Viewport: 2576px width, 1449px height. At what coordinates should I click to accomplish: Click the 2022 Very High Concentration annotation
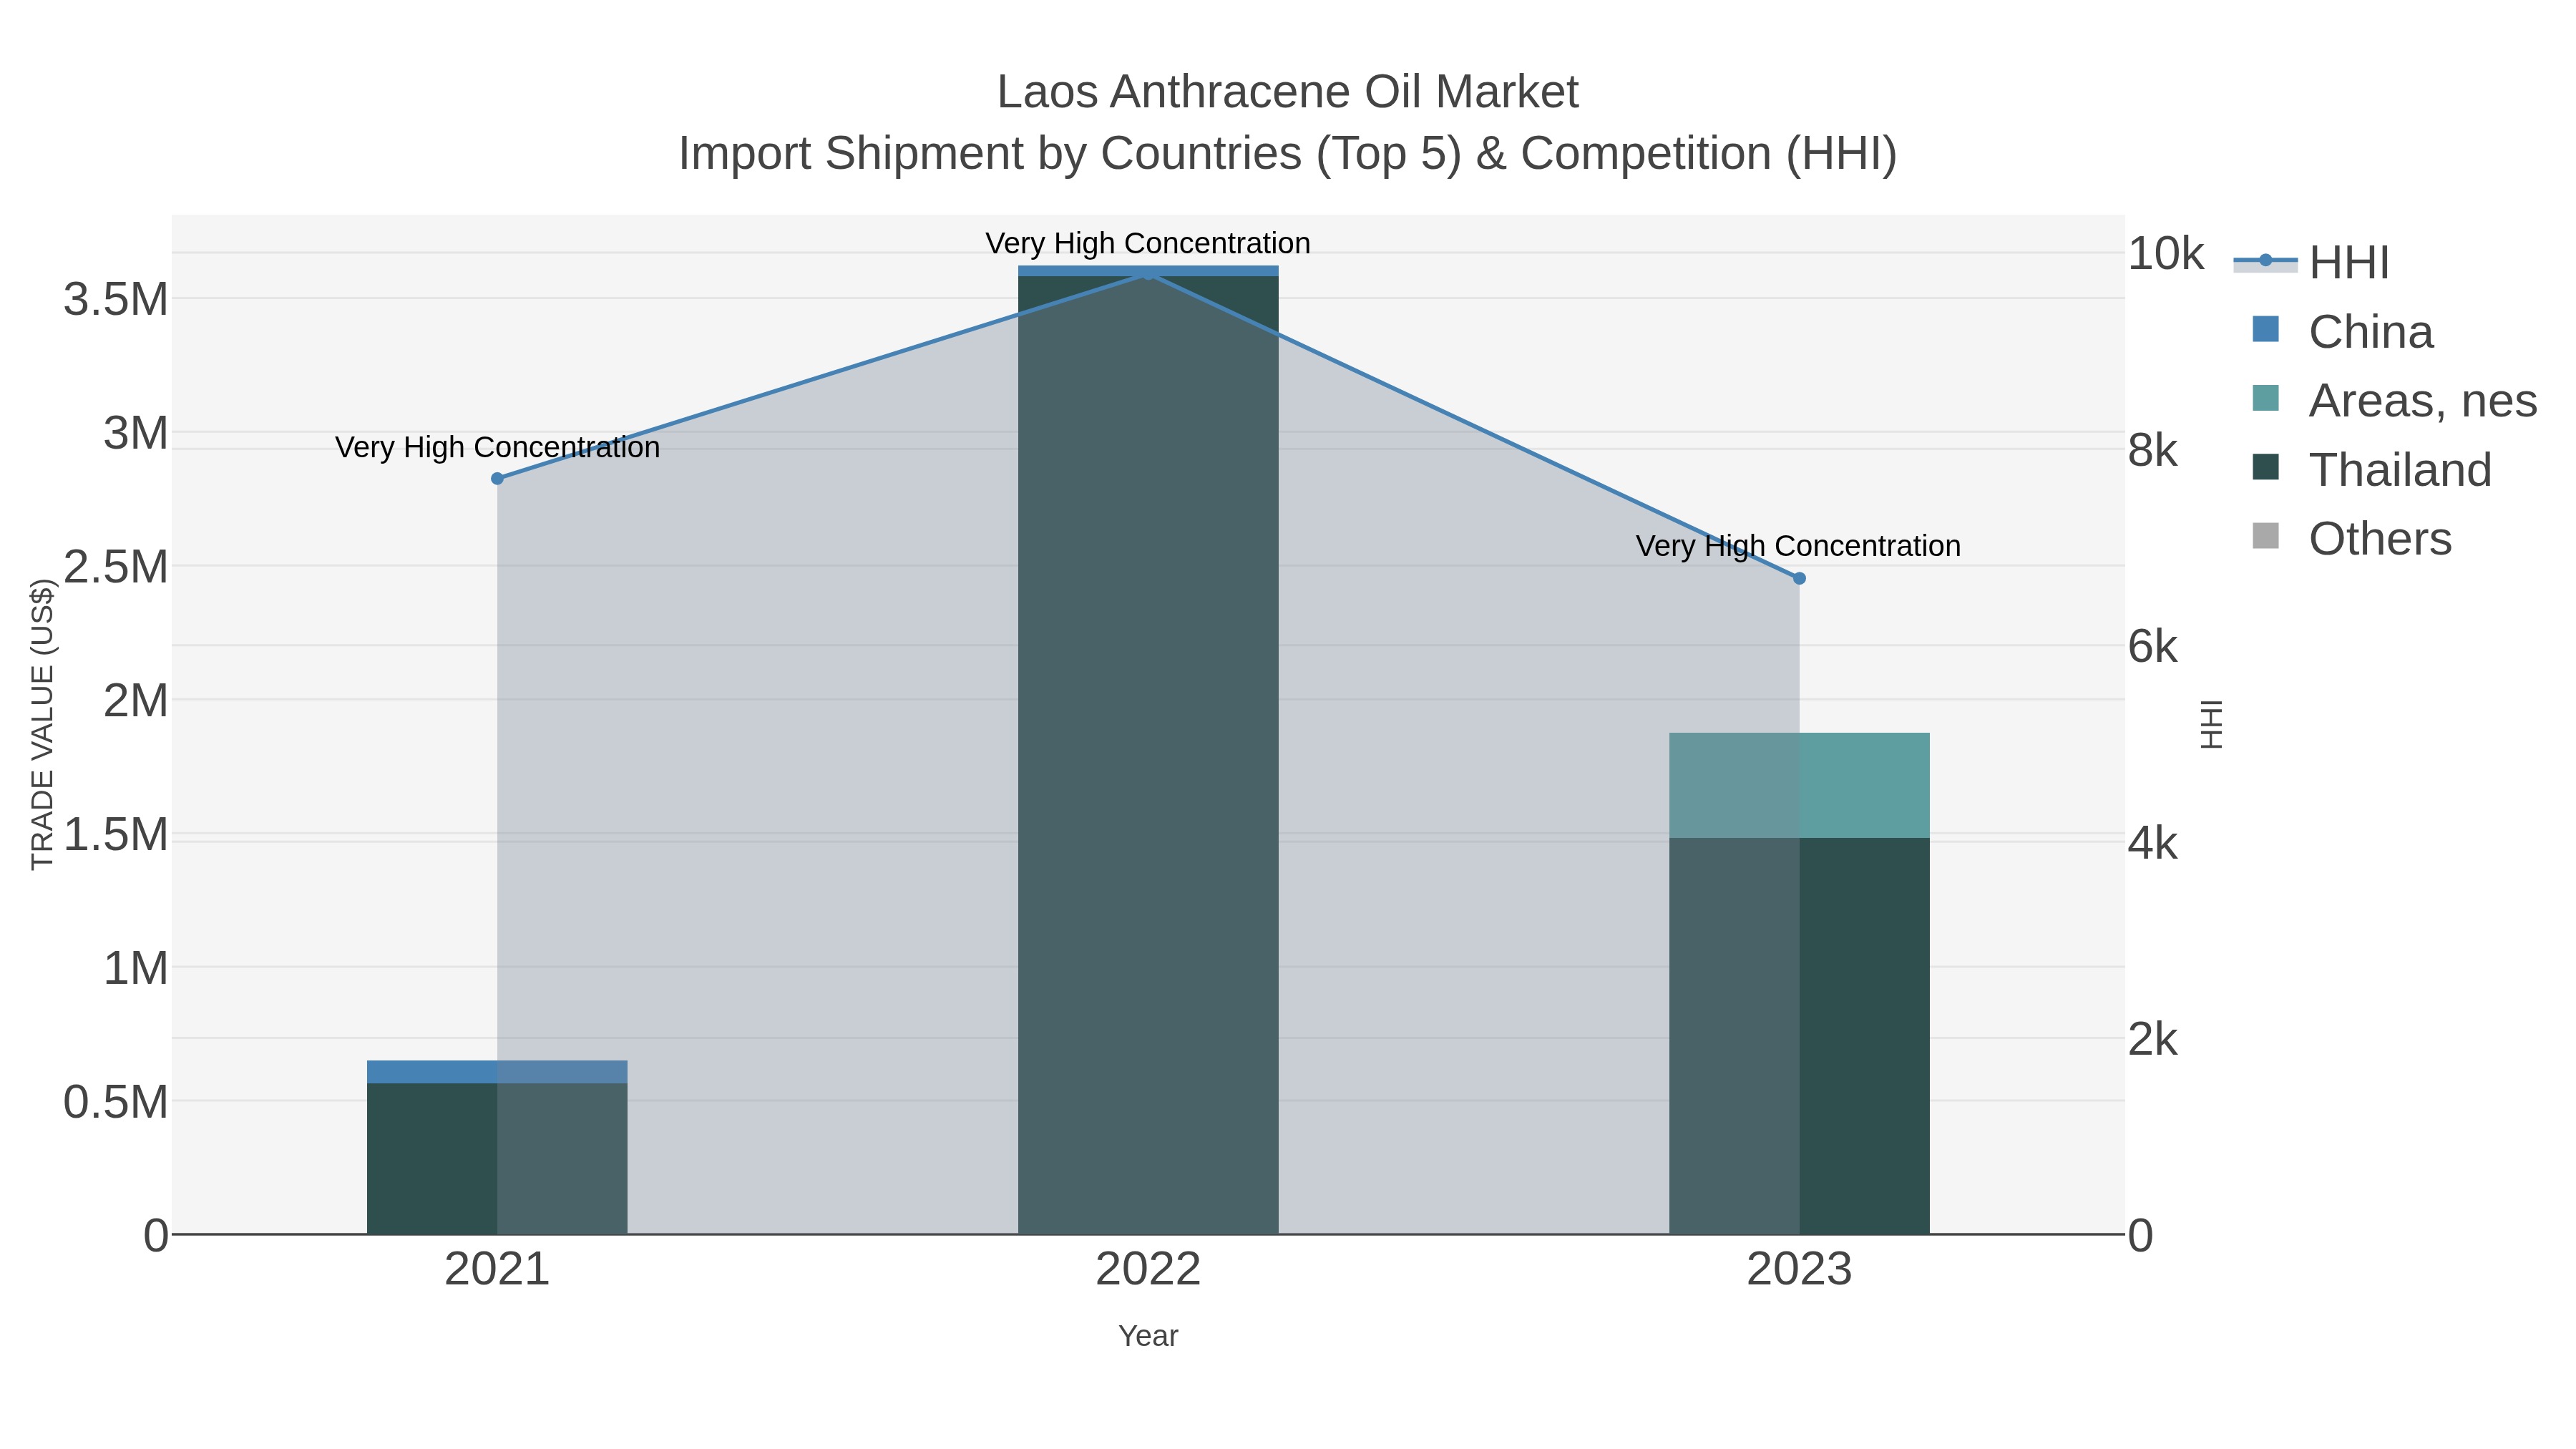pos(1148,243)
